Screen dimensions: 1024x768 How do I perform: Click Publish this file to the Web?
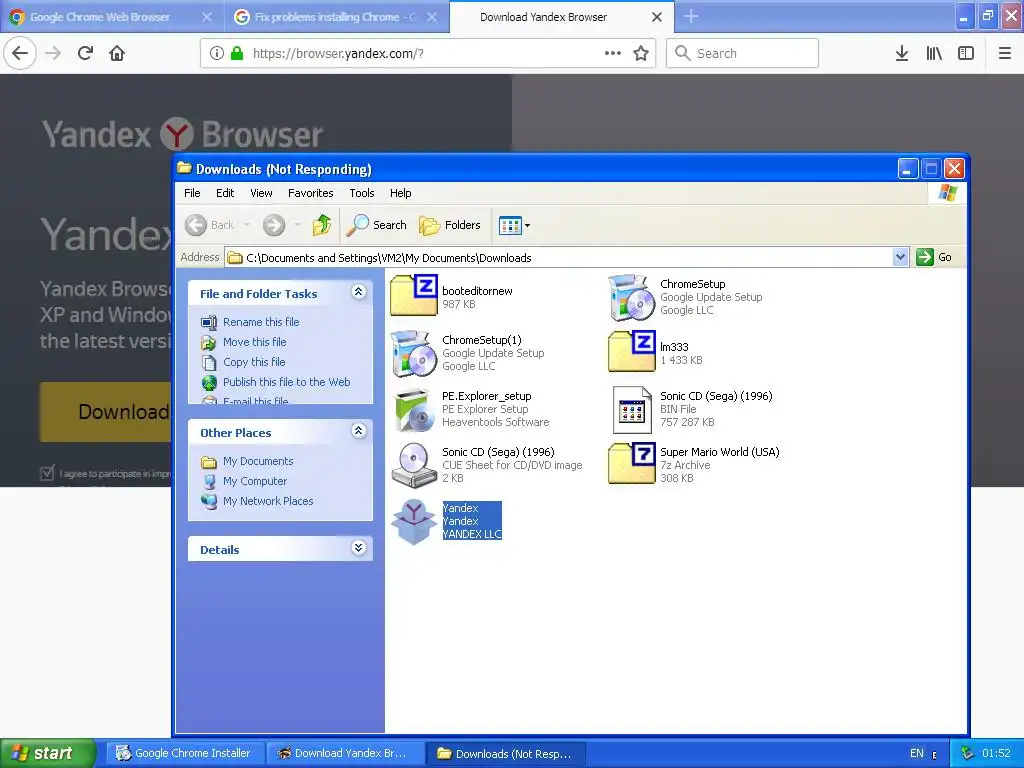287,382
